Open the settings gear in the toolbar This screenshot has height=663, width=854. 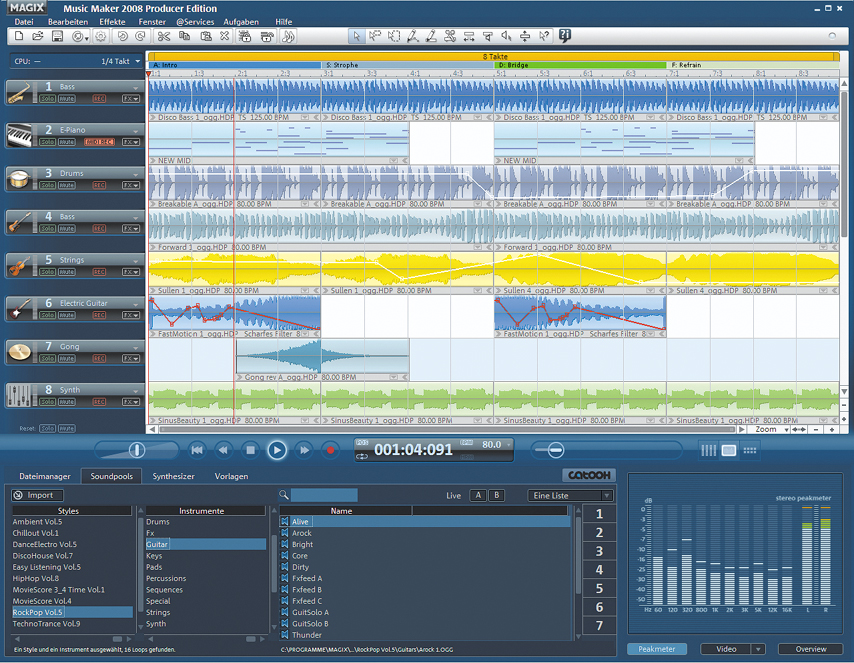tap(101, 37)
